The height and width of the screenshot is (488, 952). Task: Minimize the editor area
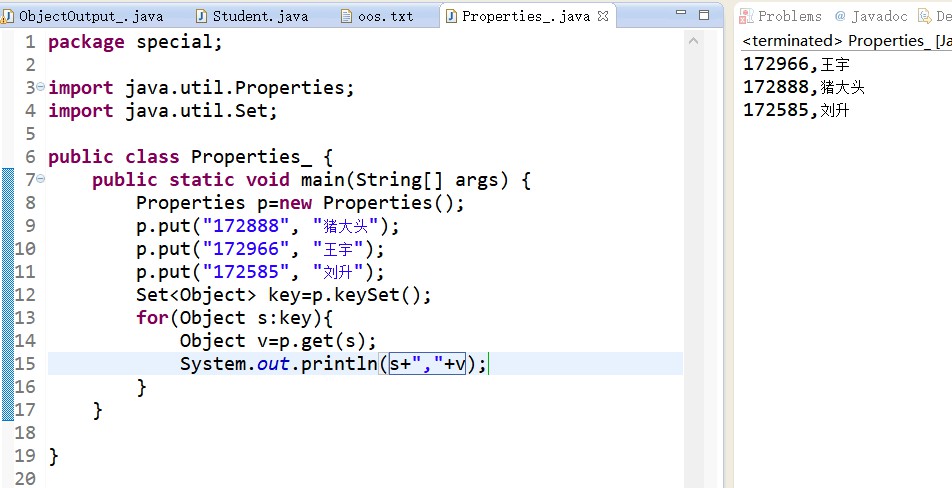(x=681, y=14)
